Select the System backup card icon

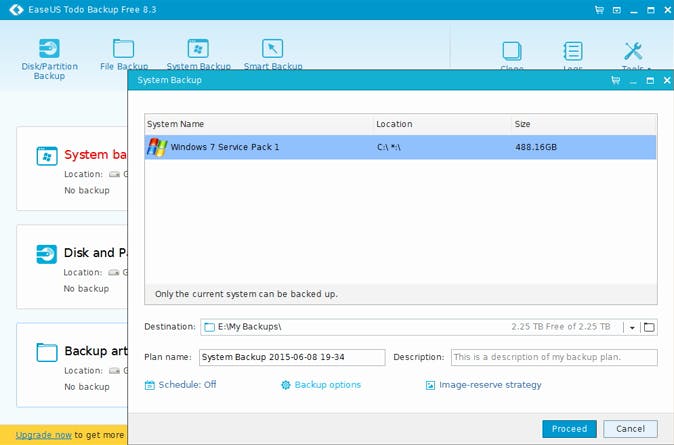click(x=47, y=156)
